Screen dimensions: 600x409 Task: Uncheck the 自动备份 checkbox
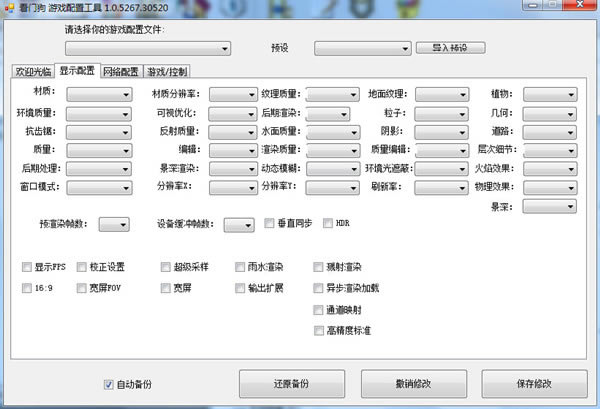(109, 384)
